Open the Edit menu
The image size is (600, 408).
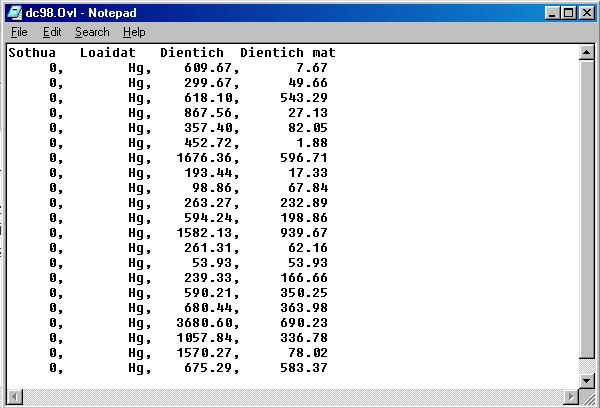[x=52, y=32]
